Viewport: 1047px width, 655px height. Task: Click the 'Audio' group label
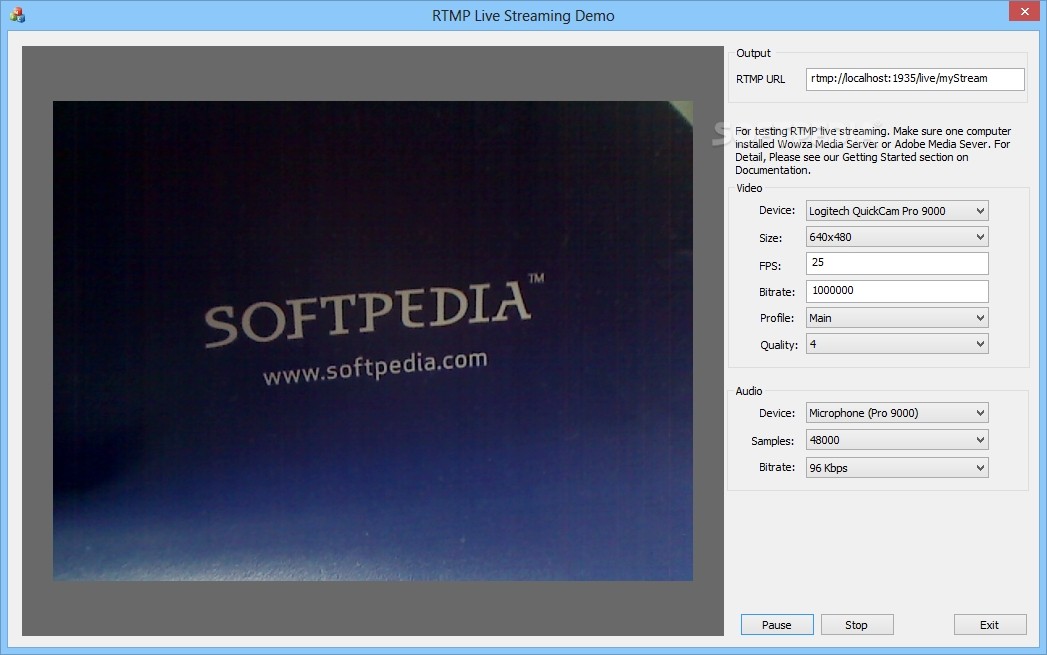(749, 391)
